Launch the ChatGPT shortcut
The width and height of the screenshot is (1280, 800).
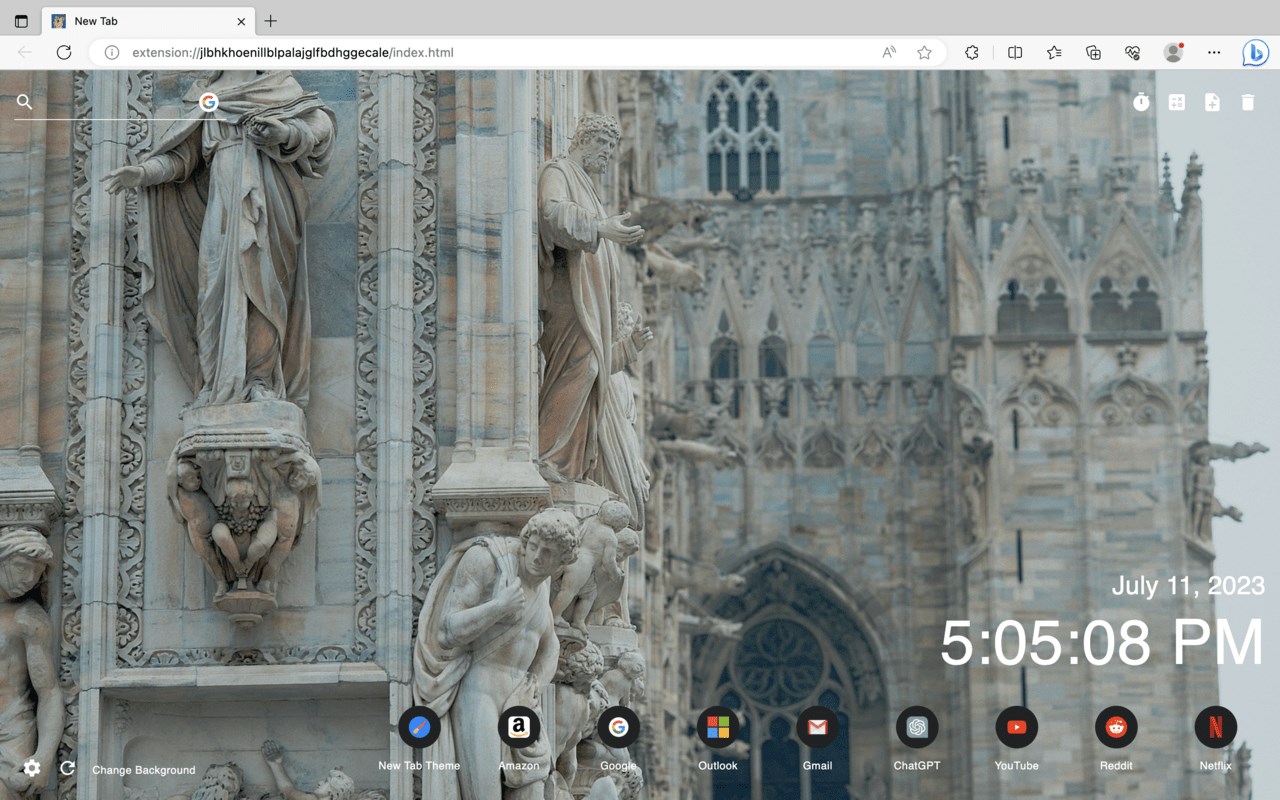point(916,727)
